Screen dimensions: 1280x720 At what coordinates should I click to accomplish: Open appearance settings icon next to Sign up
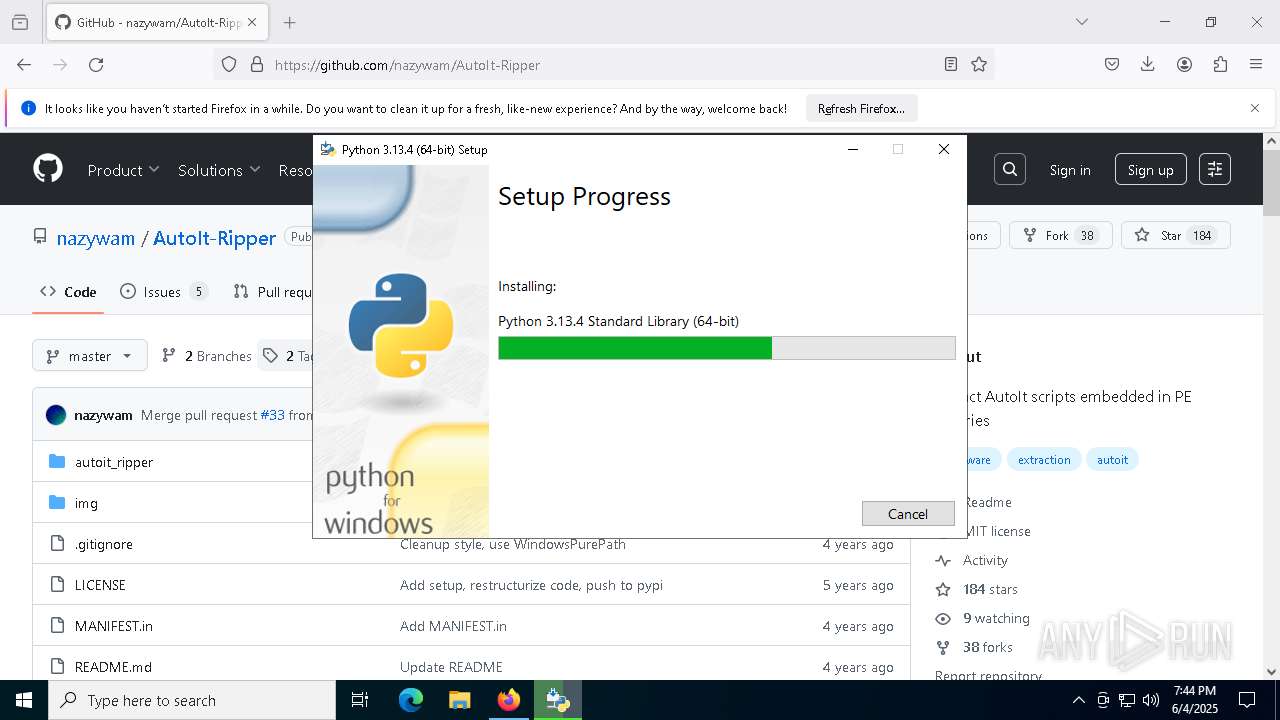1215,169
